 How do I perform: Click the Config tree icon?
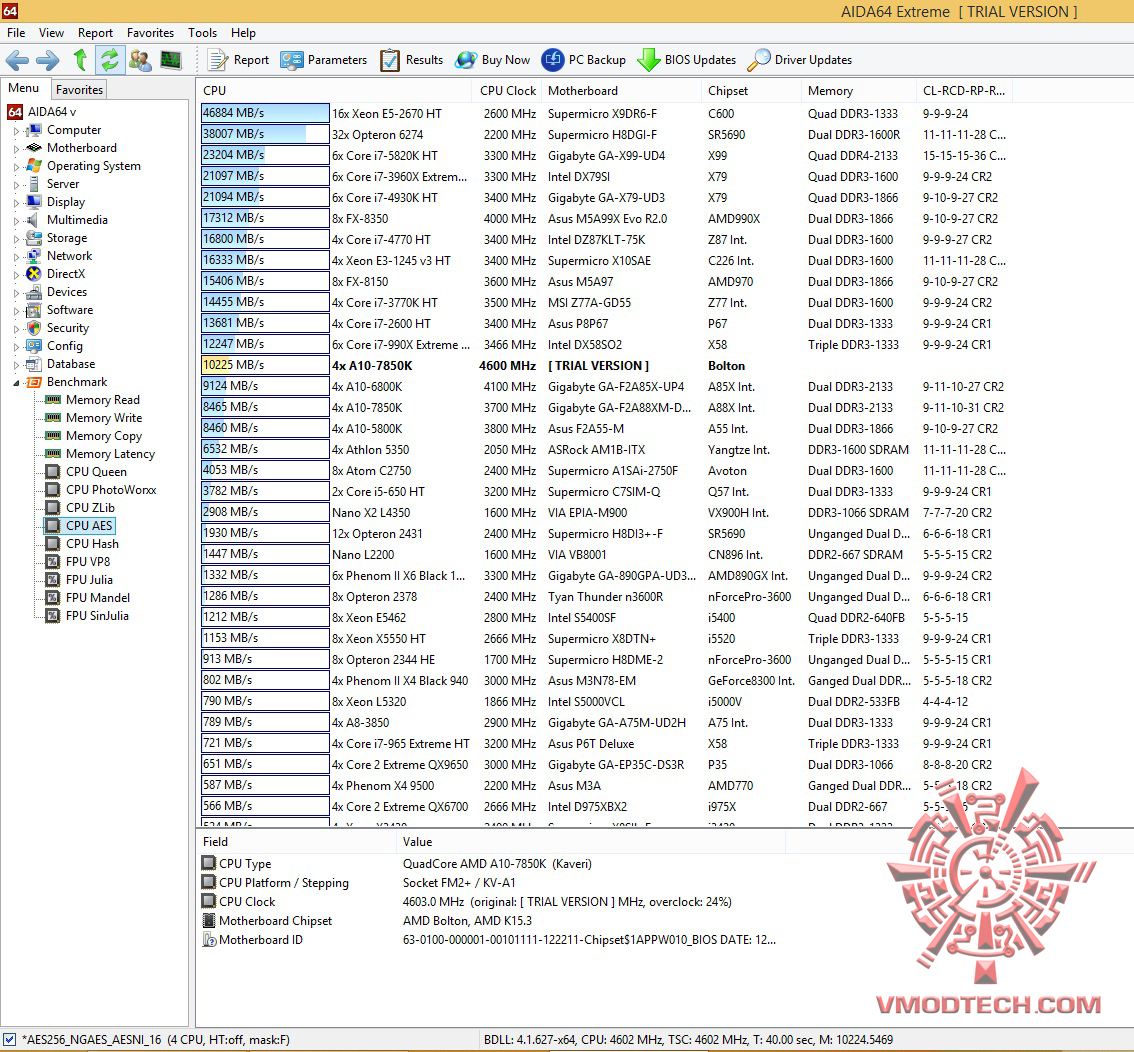(x=33, y=346)
